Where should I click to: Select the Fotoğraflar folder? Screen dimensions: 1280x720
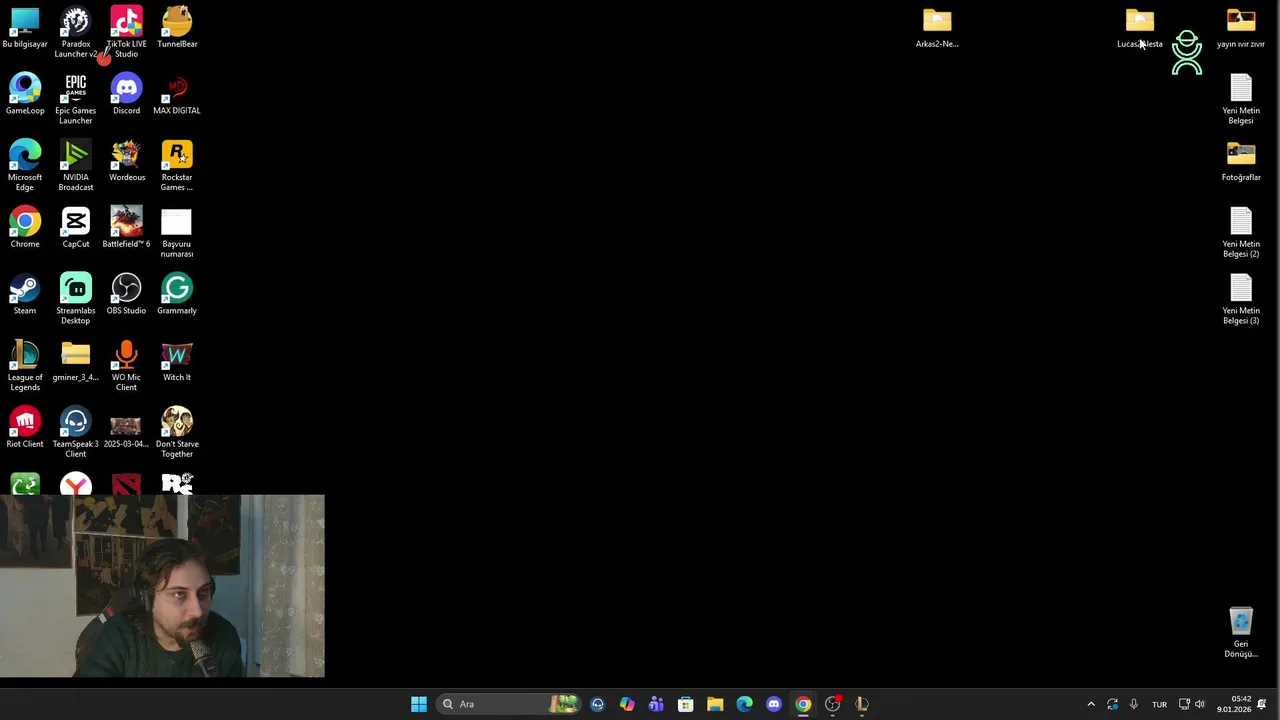(1241, 161)
